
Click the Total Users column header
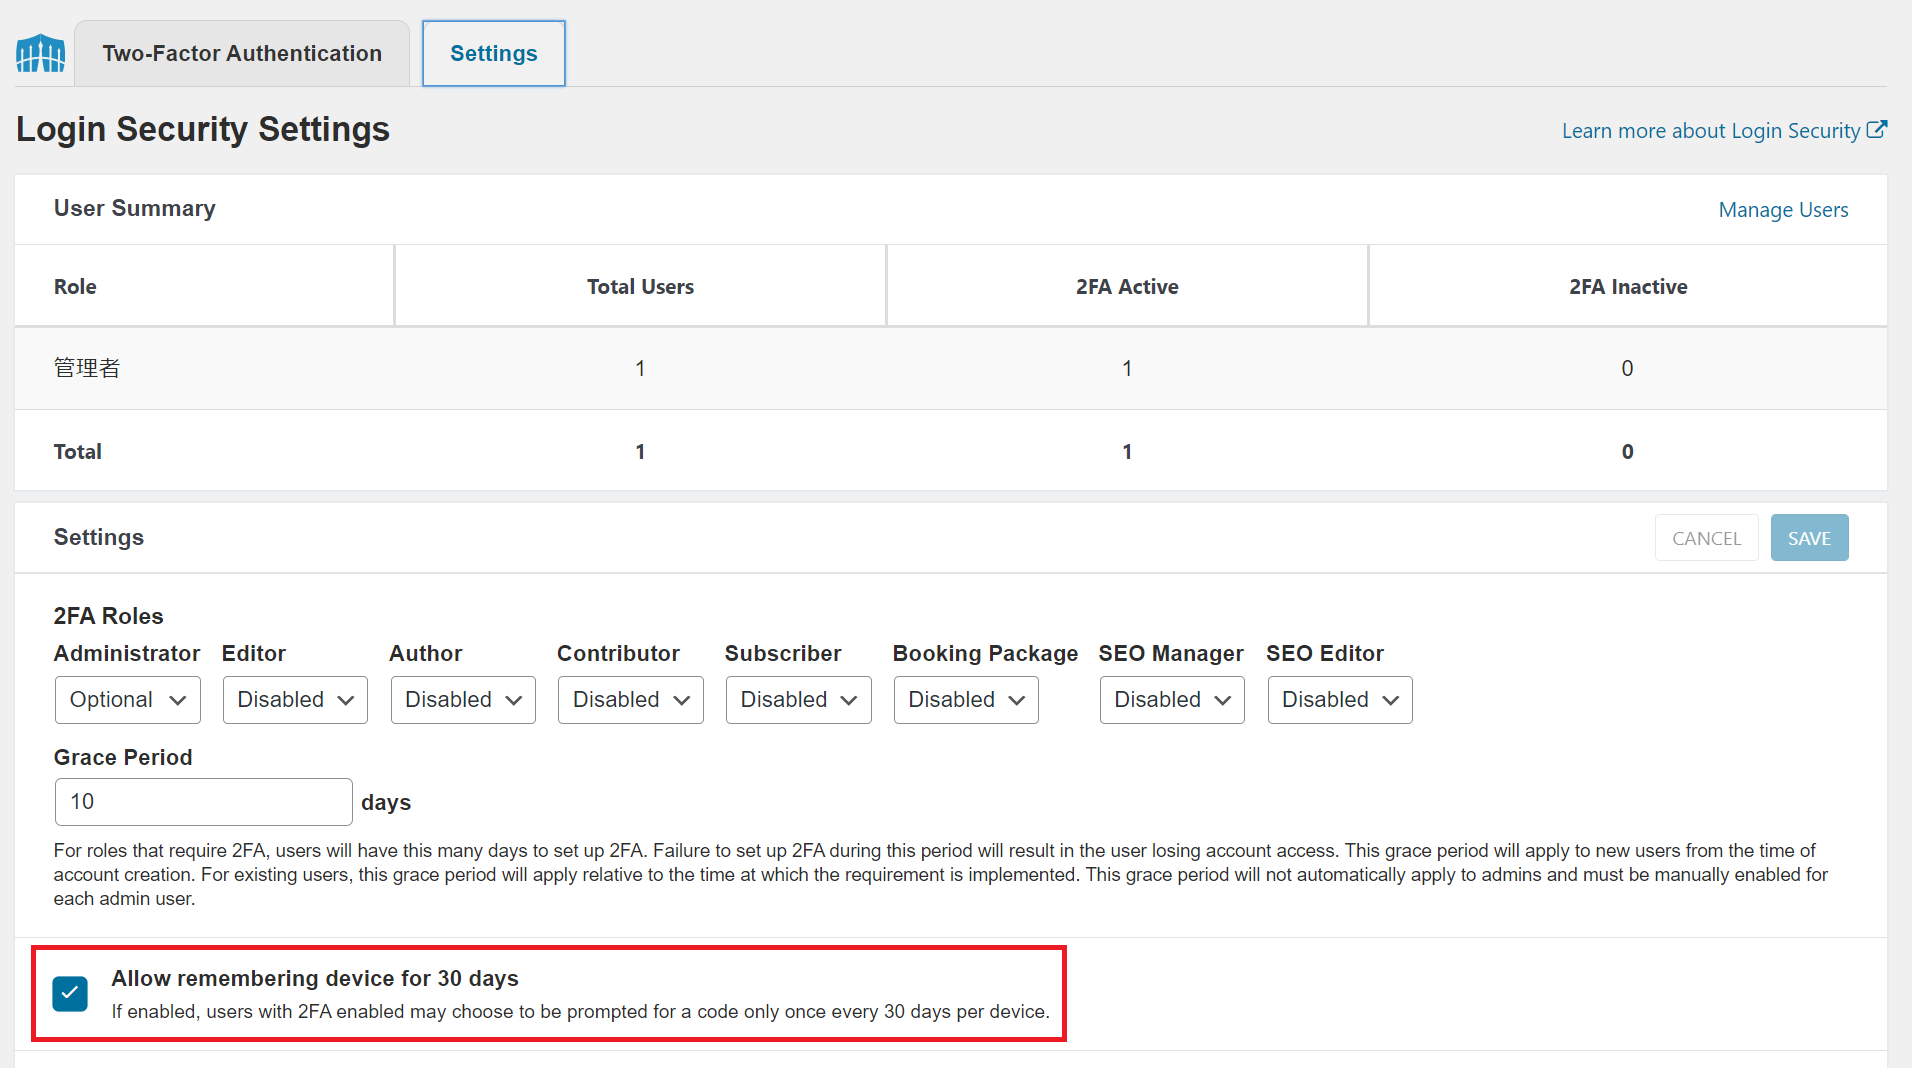tap(640, 287)
